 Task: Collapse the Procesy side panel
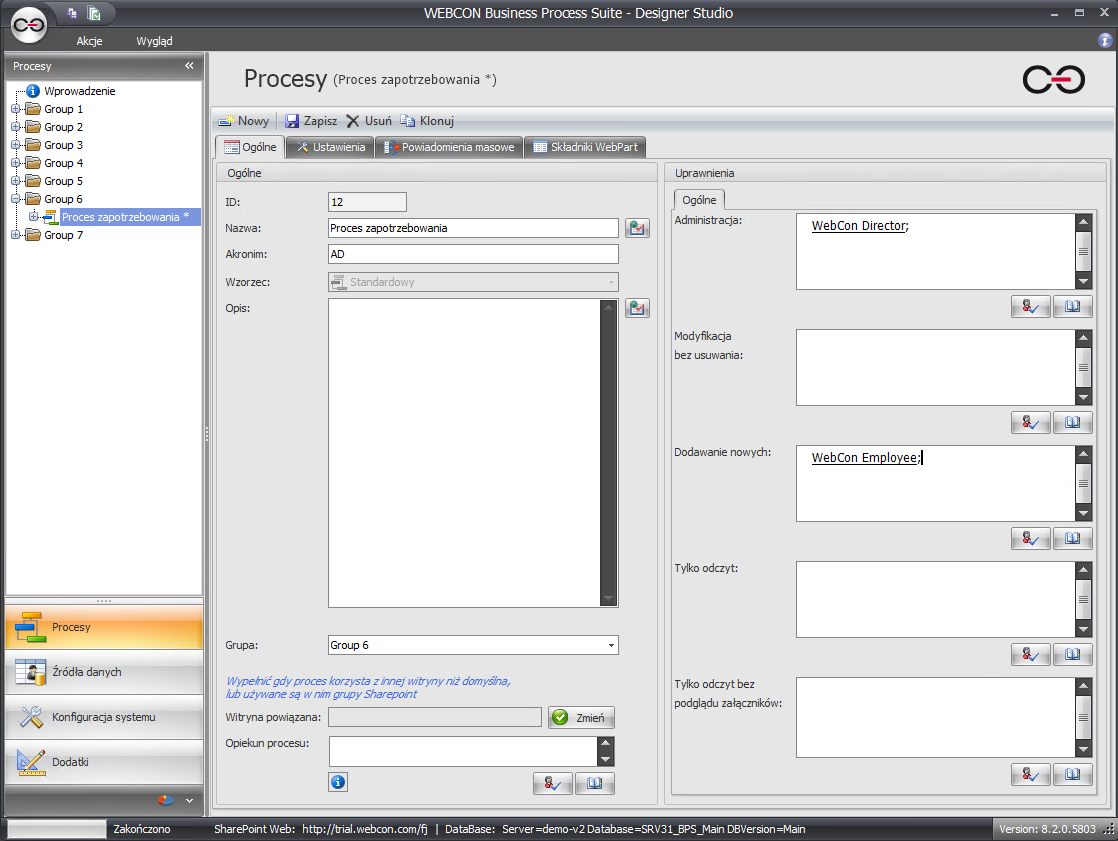(x=189, y=66)
